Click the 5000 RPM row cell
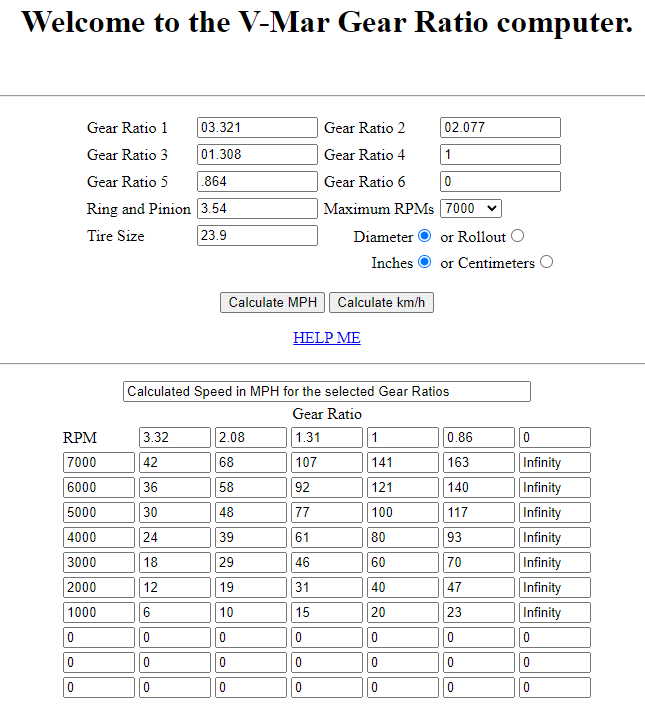Screen dimensions: 645x712 (99, 512)
